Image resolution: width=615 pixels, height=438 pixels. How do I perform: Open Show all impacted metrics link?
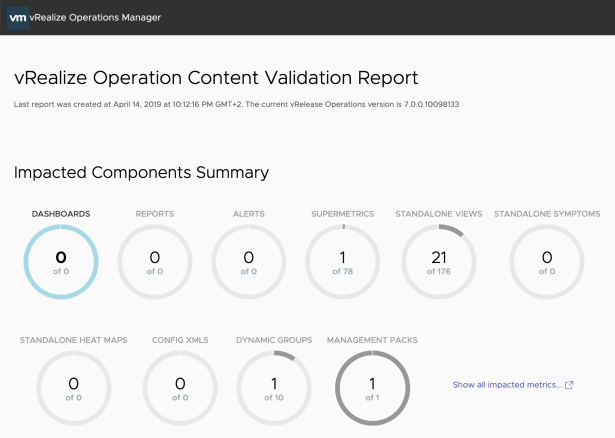pyautogui.click(x=507, y=385)
